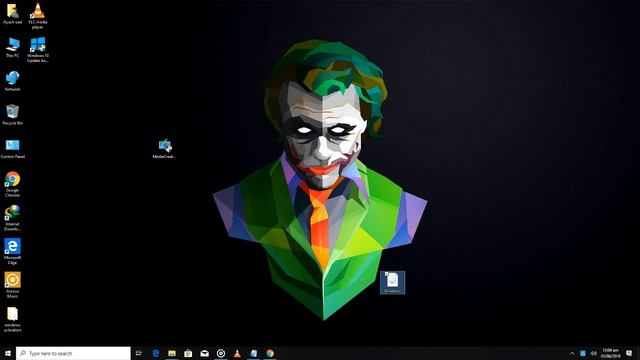Open the MediaCreation tool taskbar icon

pos(253,353)
